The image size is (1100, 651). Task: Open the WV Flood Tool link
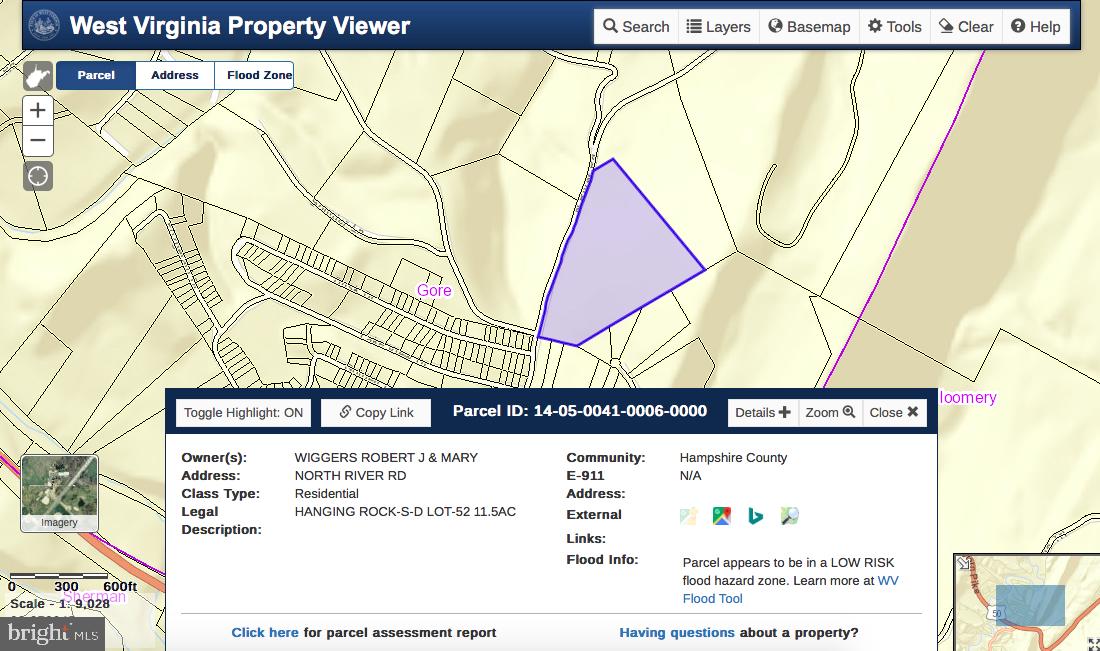pos(712,598)
